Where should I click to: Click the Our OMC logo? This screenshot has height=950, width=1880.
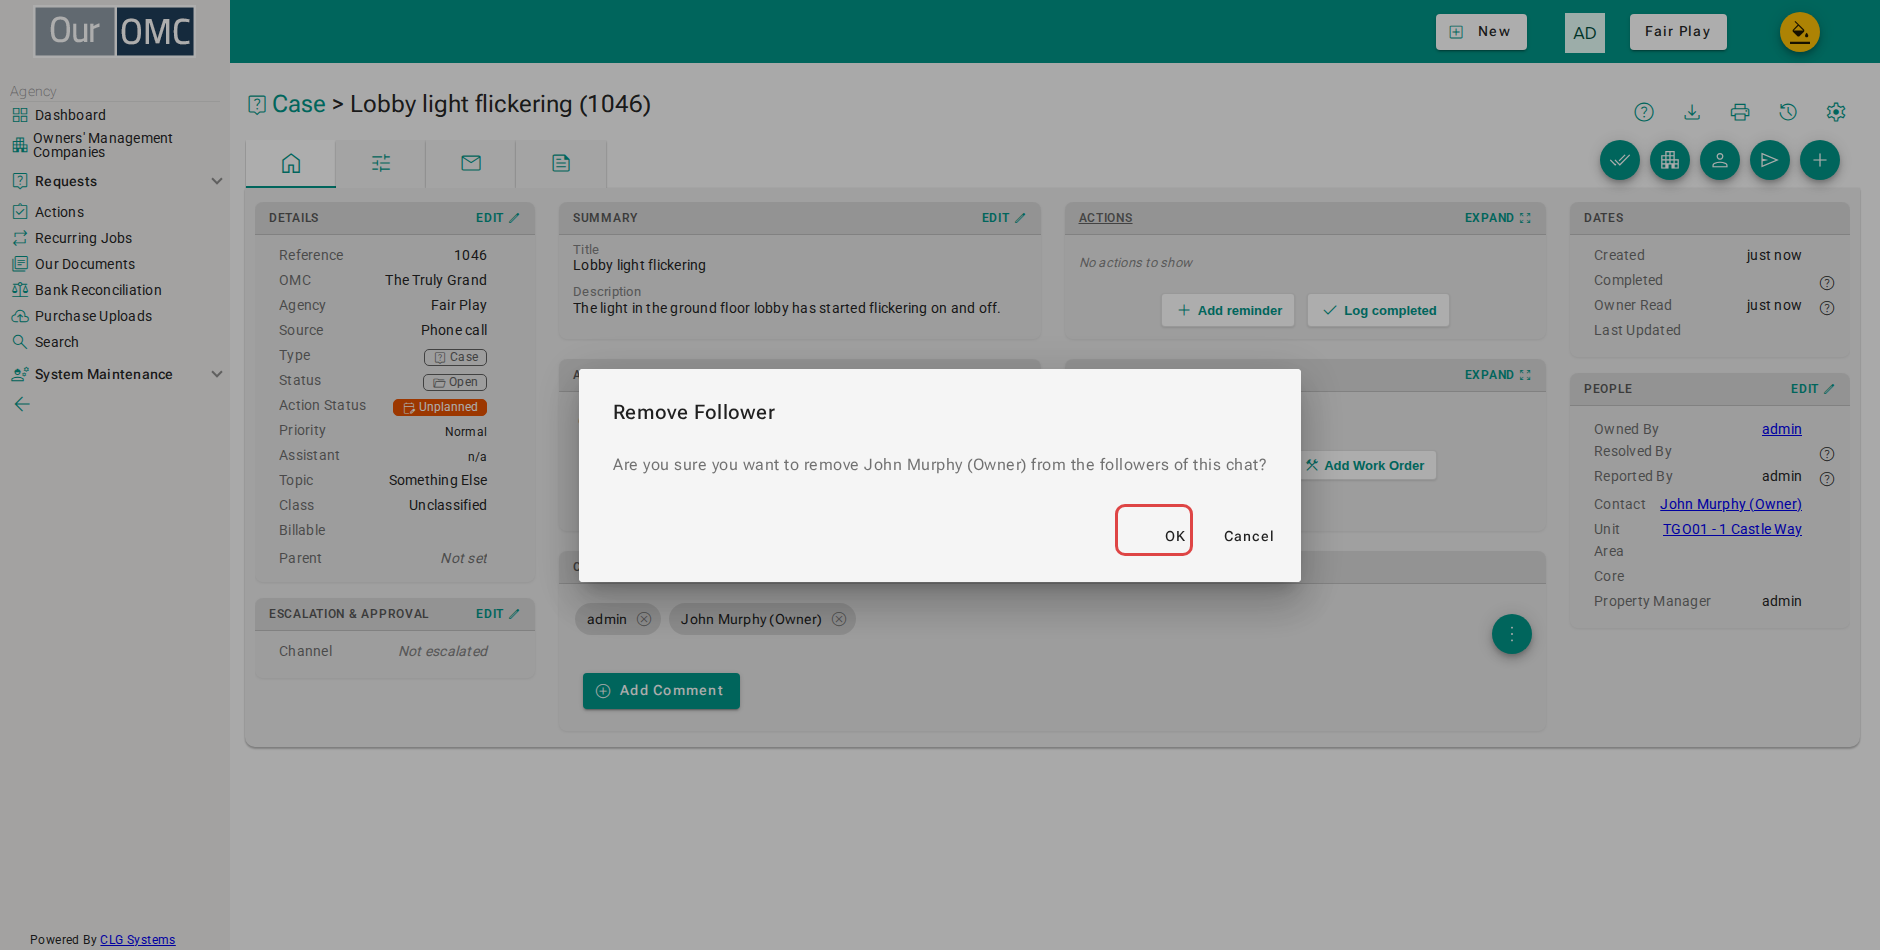point(115,31)
